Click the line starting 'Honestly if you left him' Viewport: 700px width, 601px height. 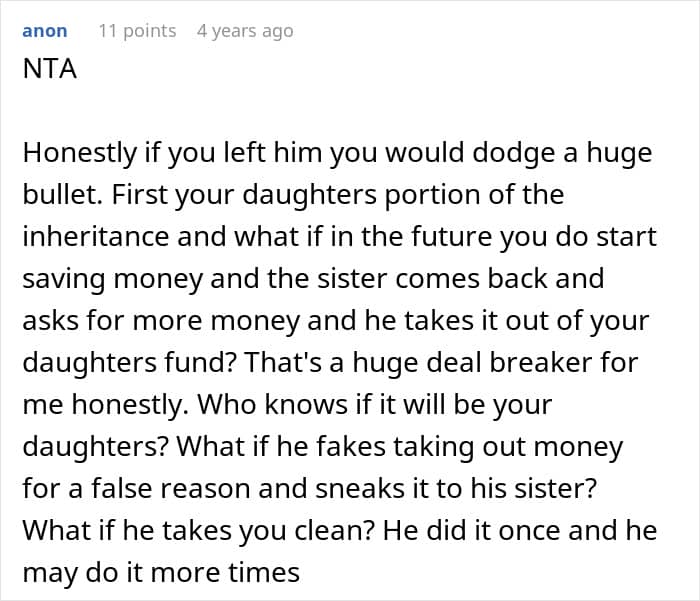tap(338, 153)
